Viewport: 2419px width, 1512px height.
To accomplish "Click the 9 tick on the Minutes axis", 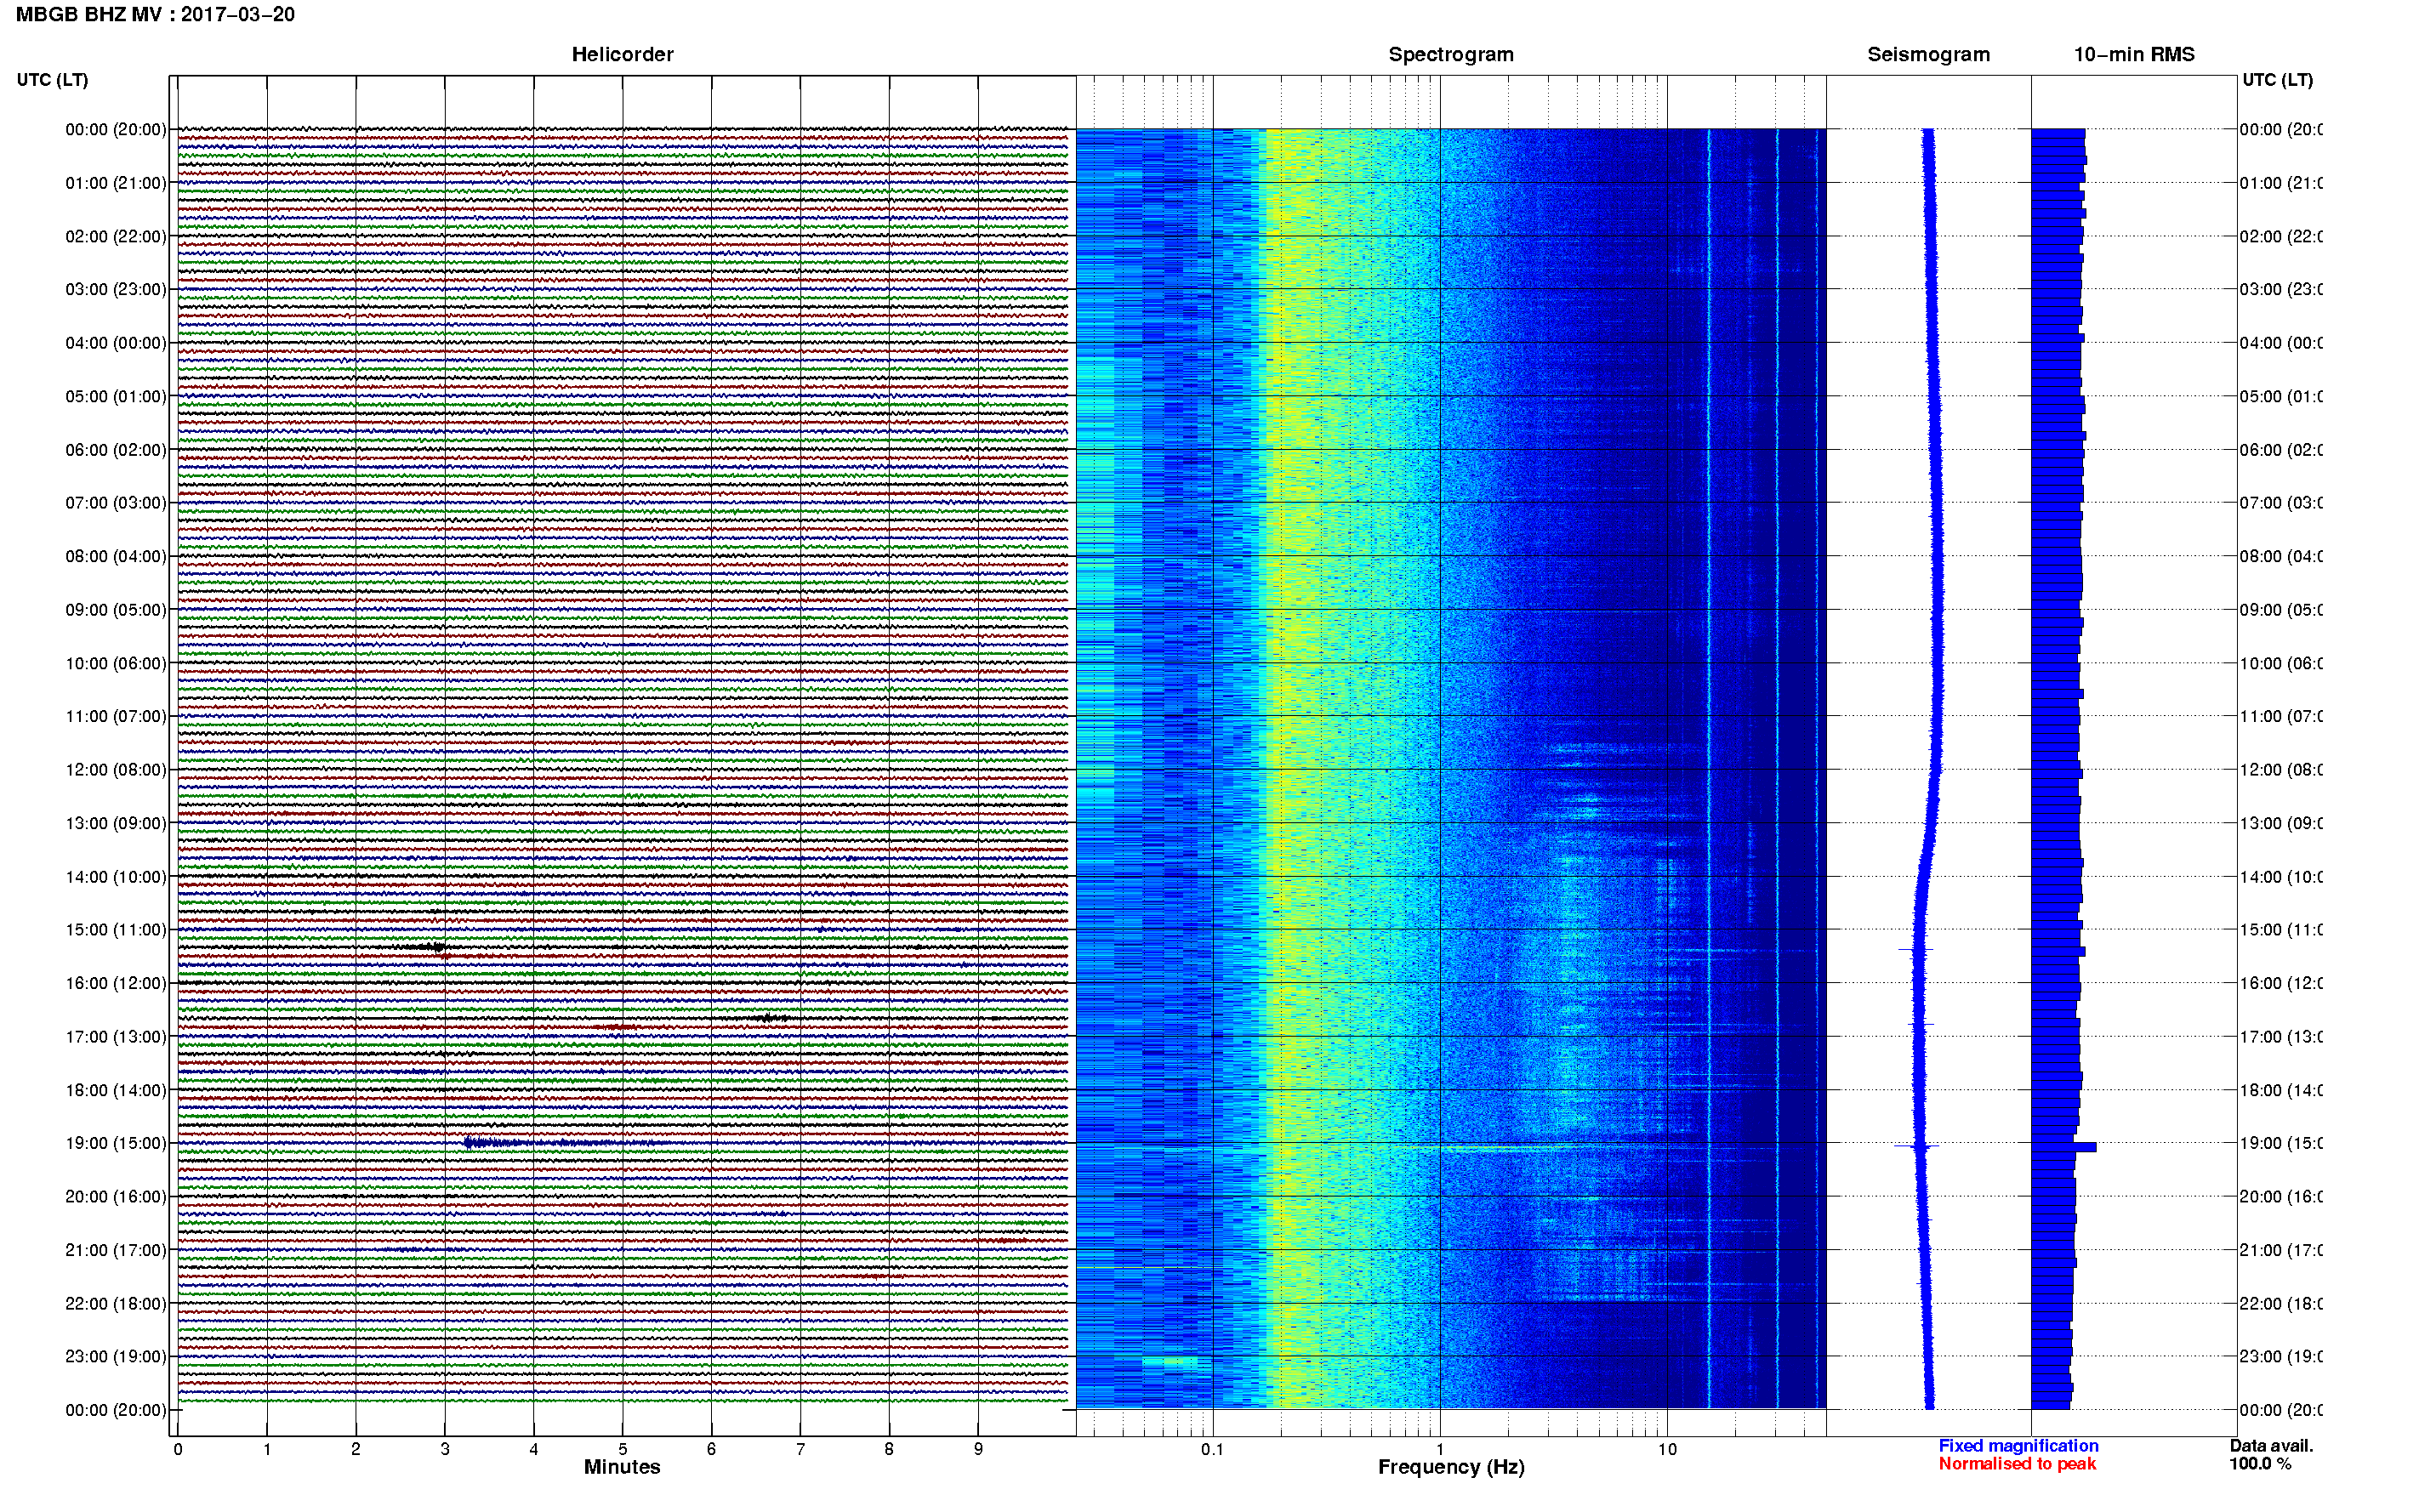I will click(978, 1449).
